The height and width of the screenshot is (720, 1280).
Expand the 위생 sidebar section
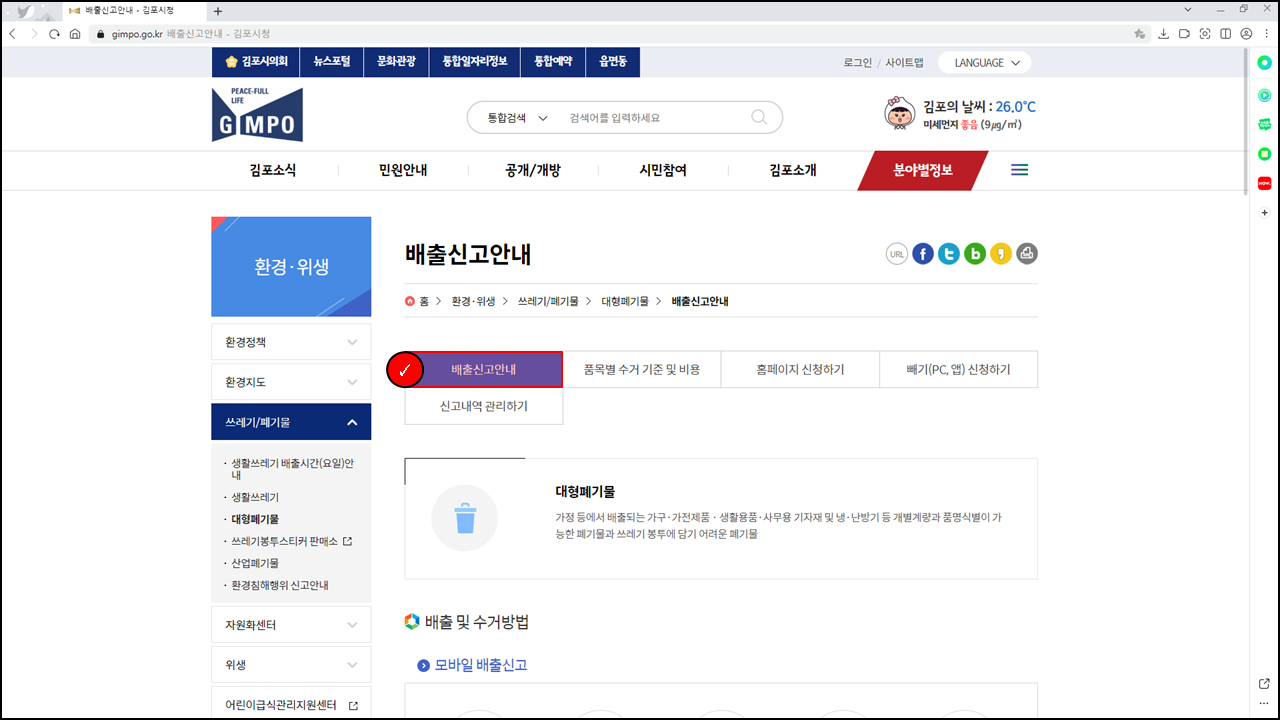291,665
